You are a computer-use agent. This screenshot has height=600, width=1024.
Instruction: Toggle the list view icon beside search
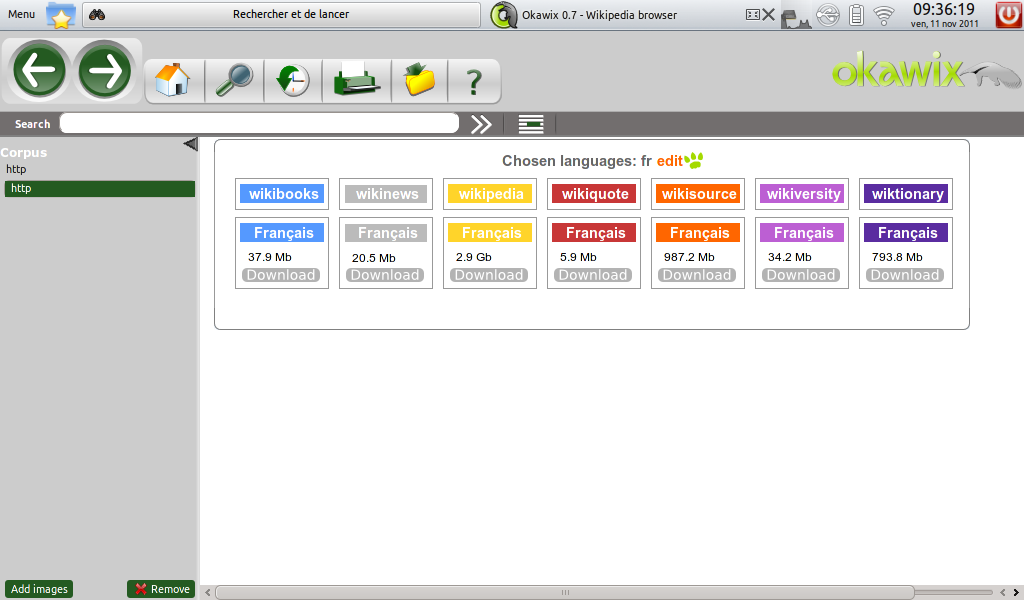point(531,124)
